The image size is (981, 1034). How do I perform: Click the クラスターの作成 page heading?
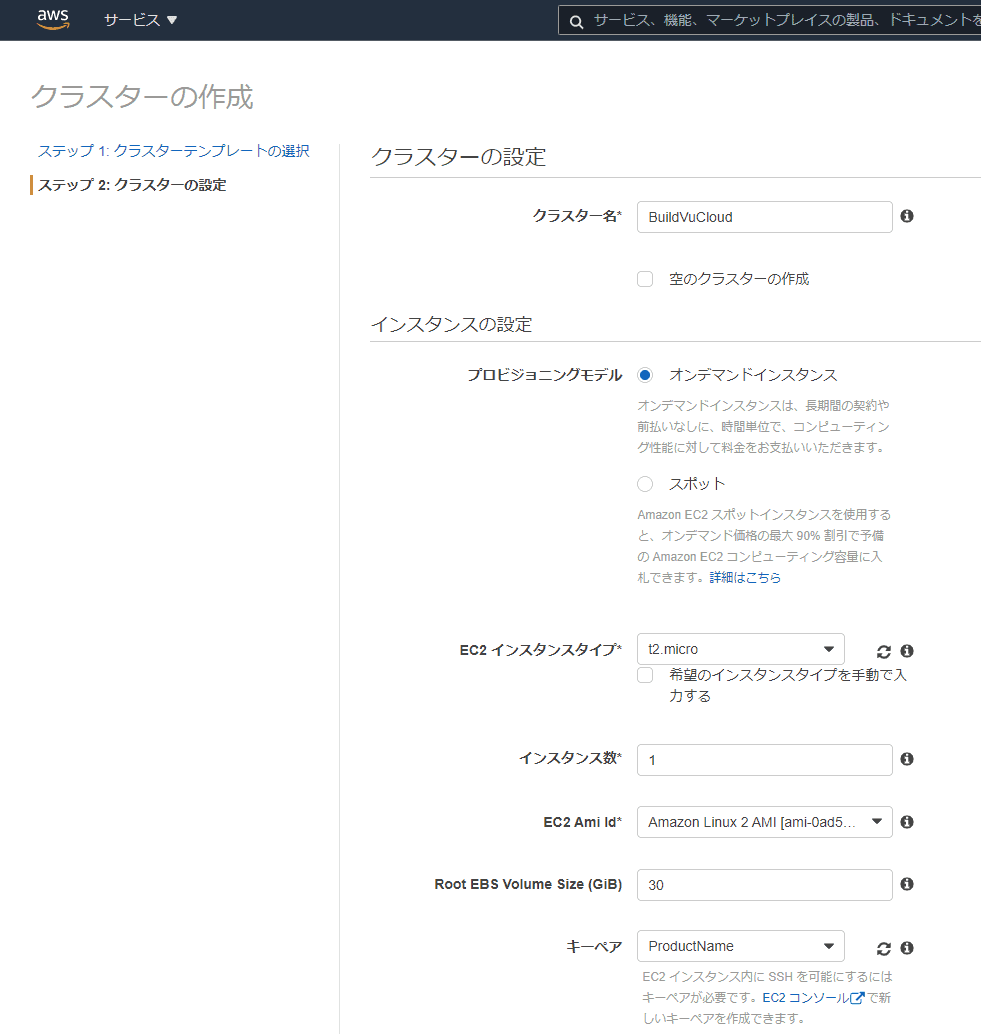(142, 97)
